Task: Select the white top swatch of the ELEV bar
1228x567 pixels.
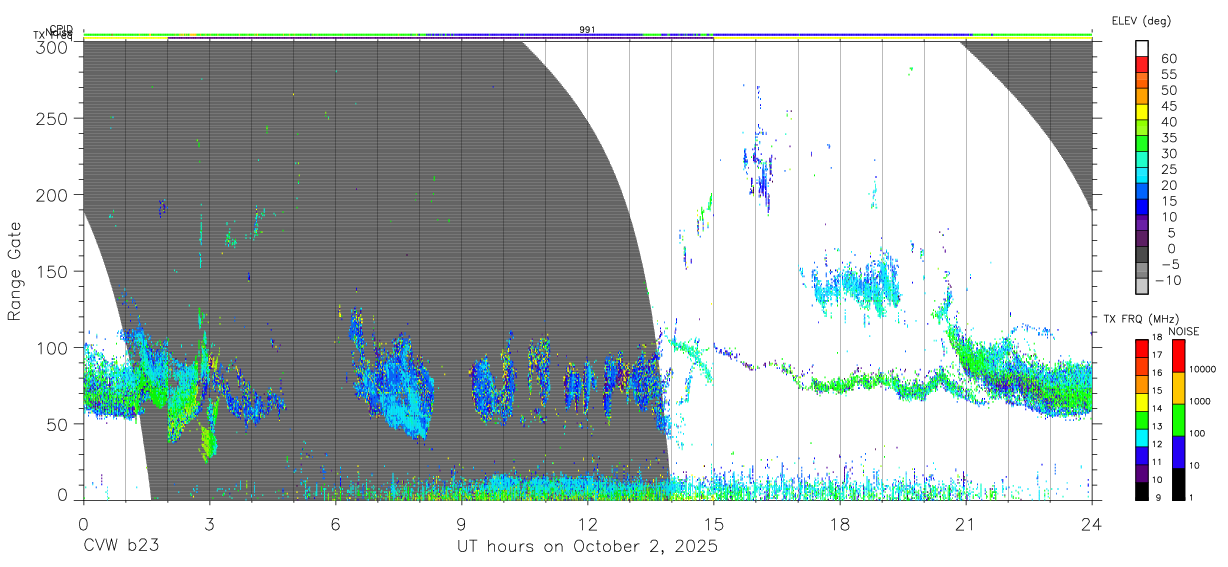Action: point(1143,47)
